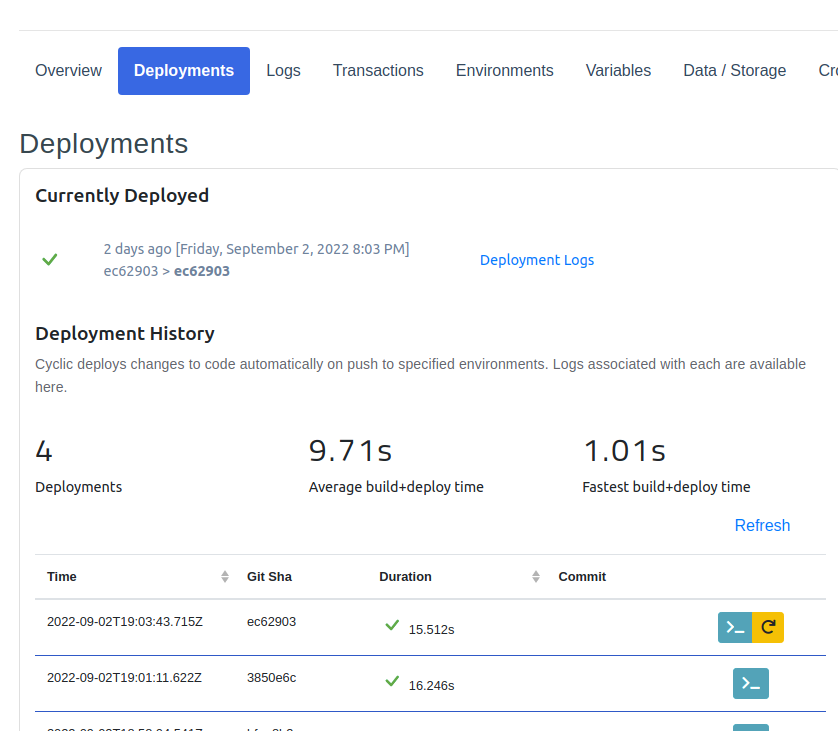The height and width of the screenshot is (731, 838).
Task: Toggle sorting on the Duration column
Action: [538, 576]
